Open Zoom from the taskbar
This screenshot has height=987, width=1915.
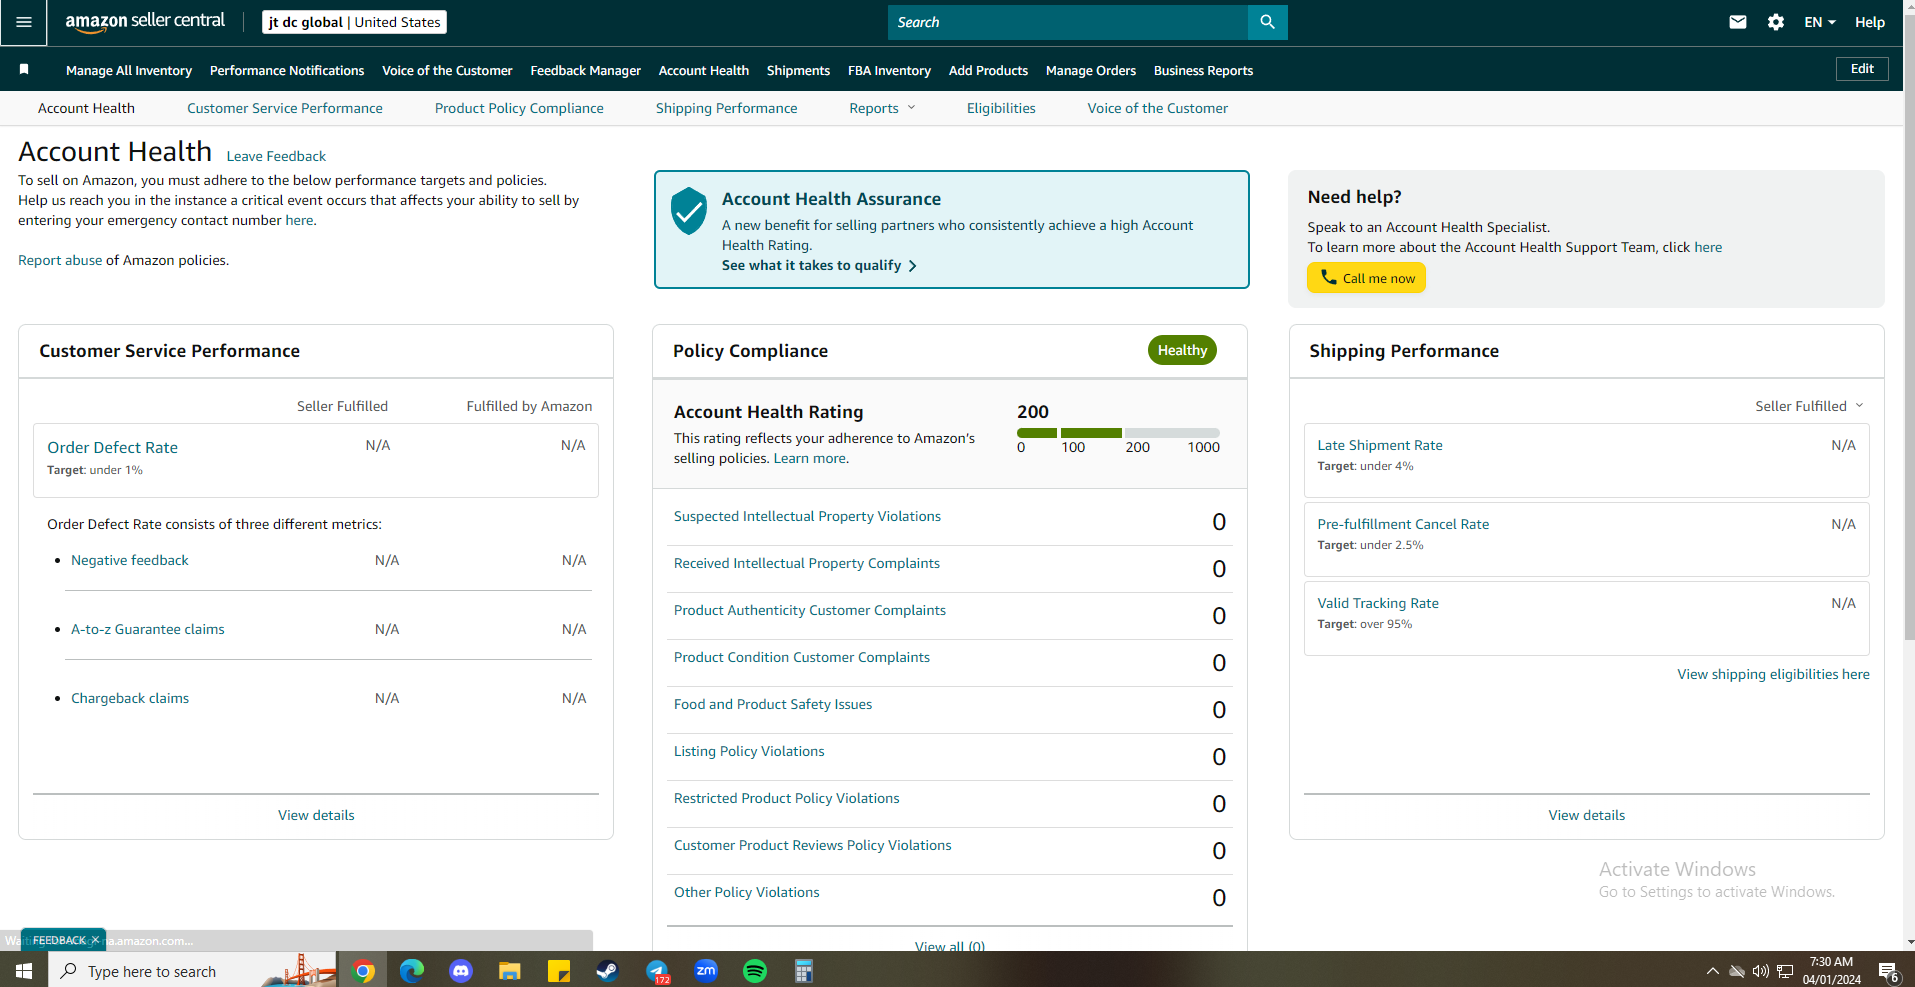coord(706,971)
